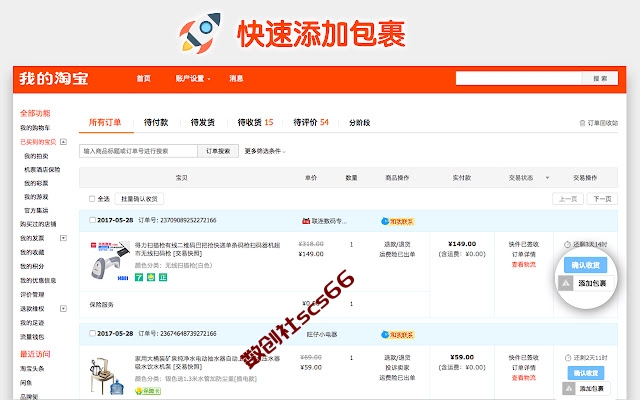This screenshot has width=640, height=400.
Task: Click the 添加包裹 label on the ¥59.00 order
Action: pos(591,388)
